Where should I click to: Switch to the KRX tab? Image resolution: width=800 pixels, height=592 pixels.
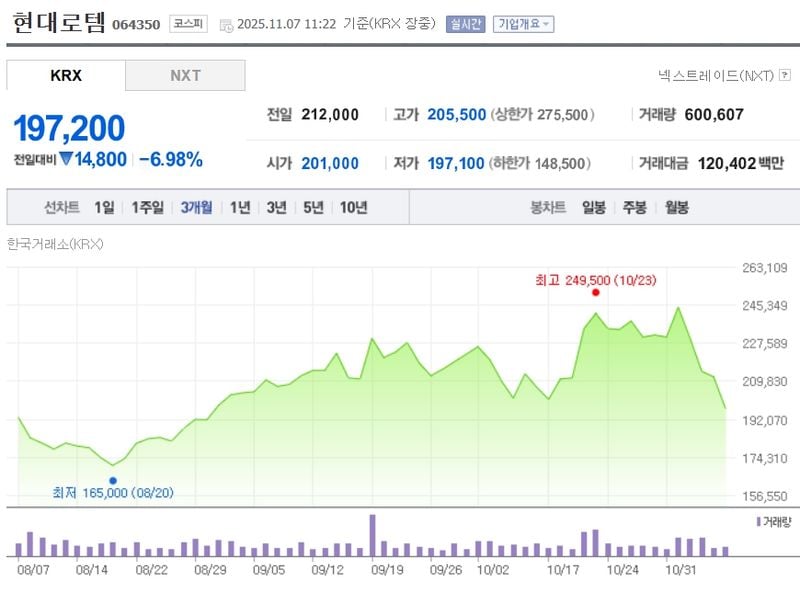pyautogui.click(x=66, y=76)
